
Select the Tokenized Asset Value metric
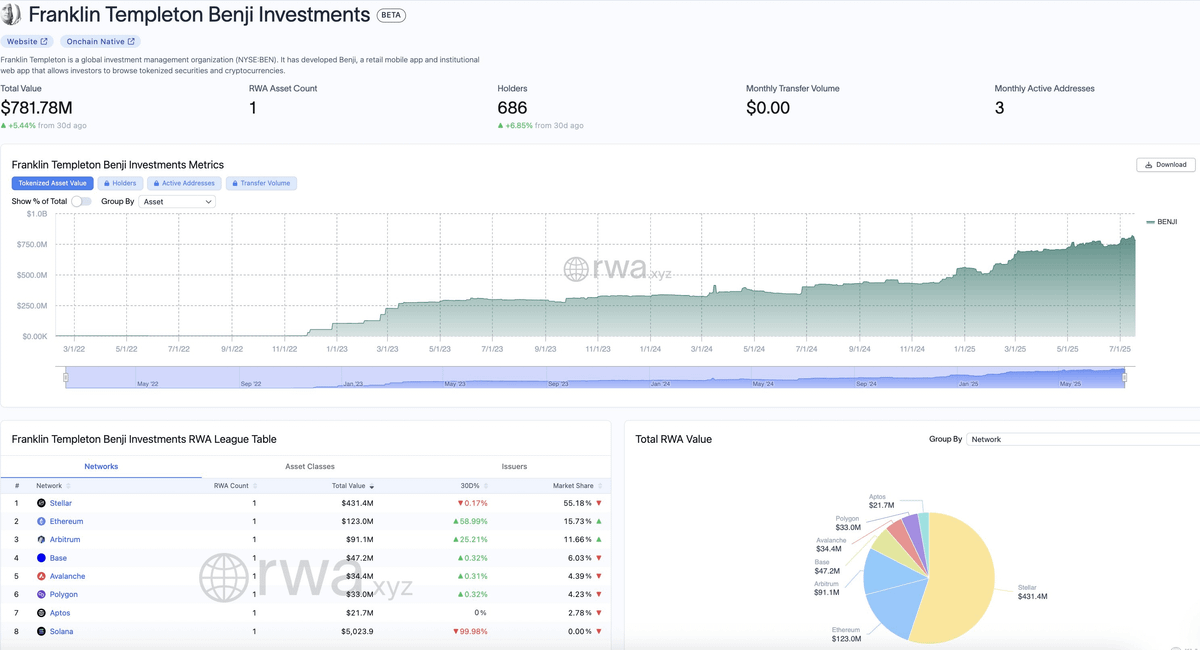[x=53, y=183]
